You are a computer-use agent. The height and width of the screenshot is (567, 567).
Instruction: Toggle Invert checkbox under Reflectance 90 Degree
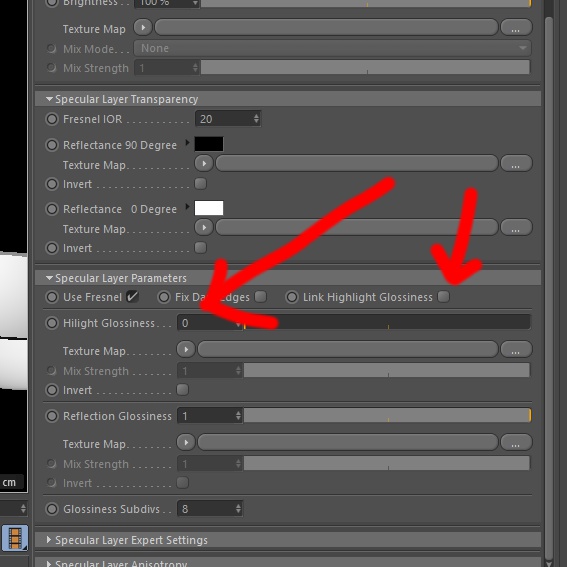point(201,184)
